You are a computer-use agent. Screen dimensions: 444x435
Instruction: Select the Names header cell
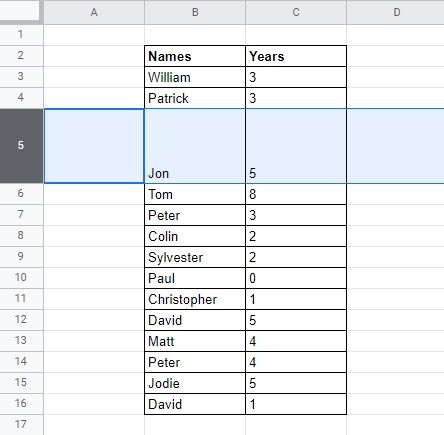(195, 56)
